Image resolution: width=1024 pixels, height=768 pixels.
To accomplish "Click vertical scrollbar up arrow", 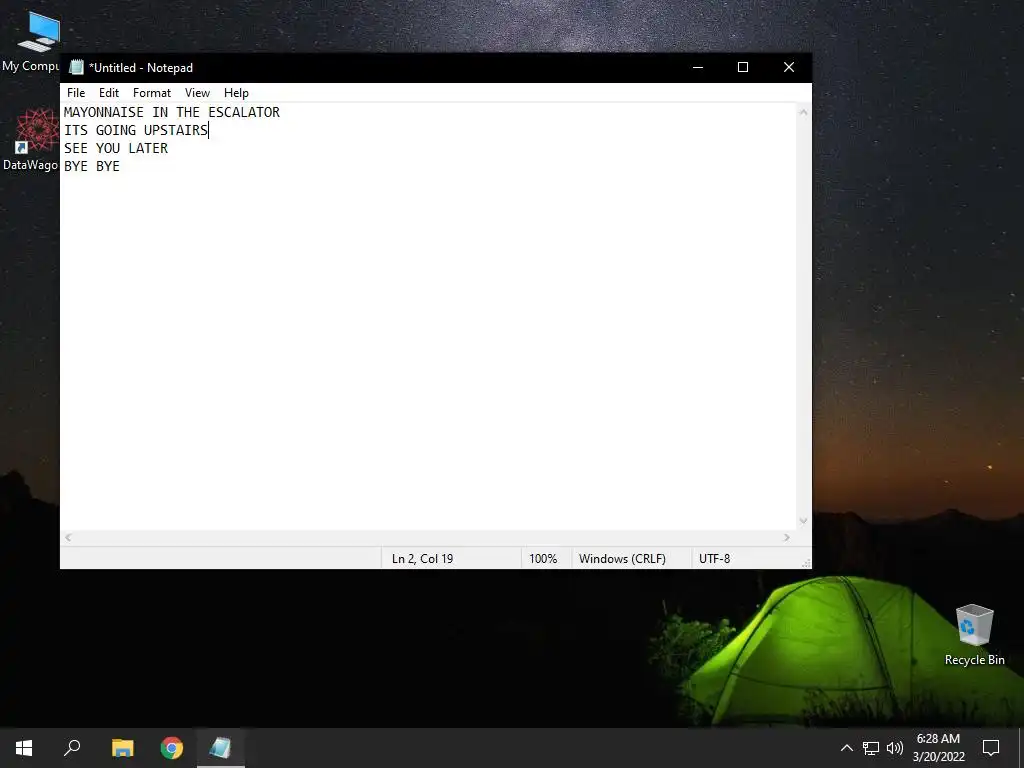I will click(x=803, y=112).
